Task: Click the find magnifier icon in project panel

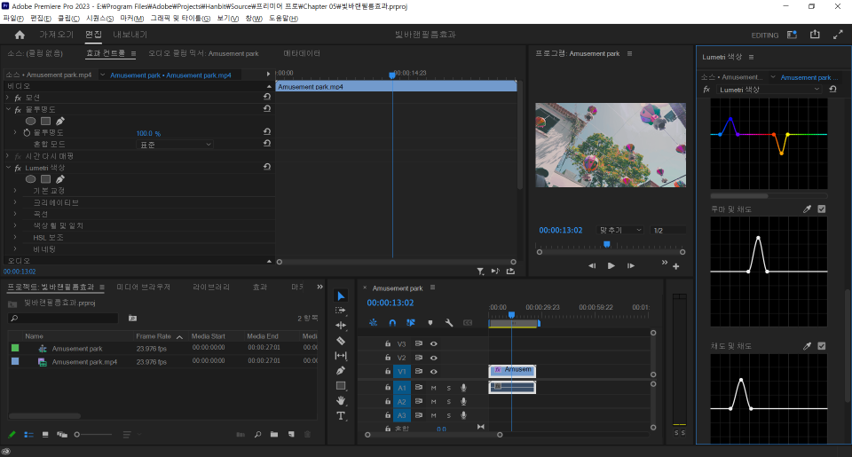Action: 258,435
